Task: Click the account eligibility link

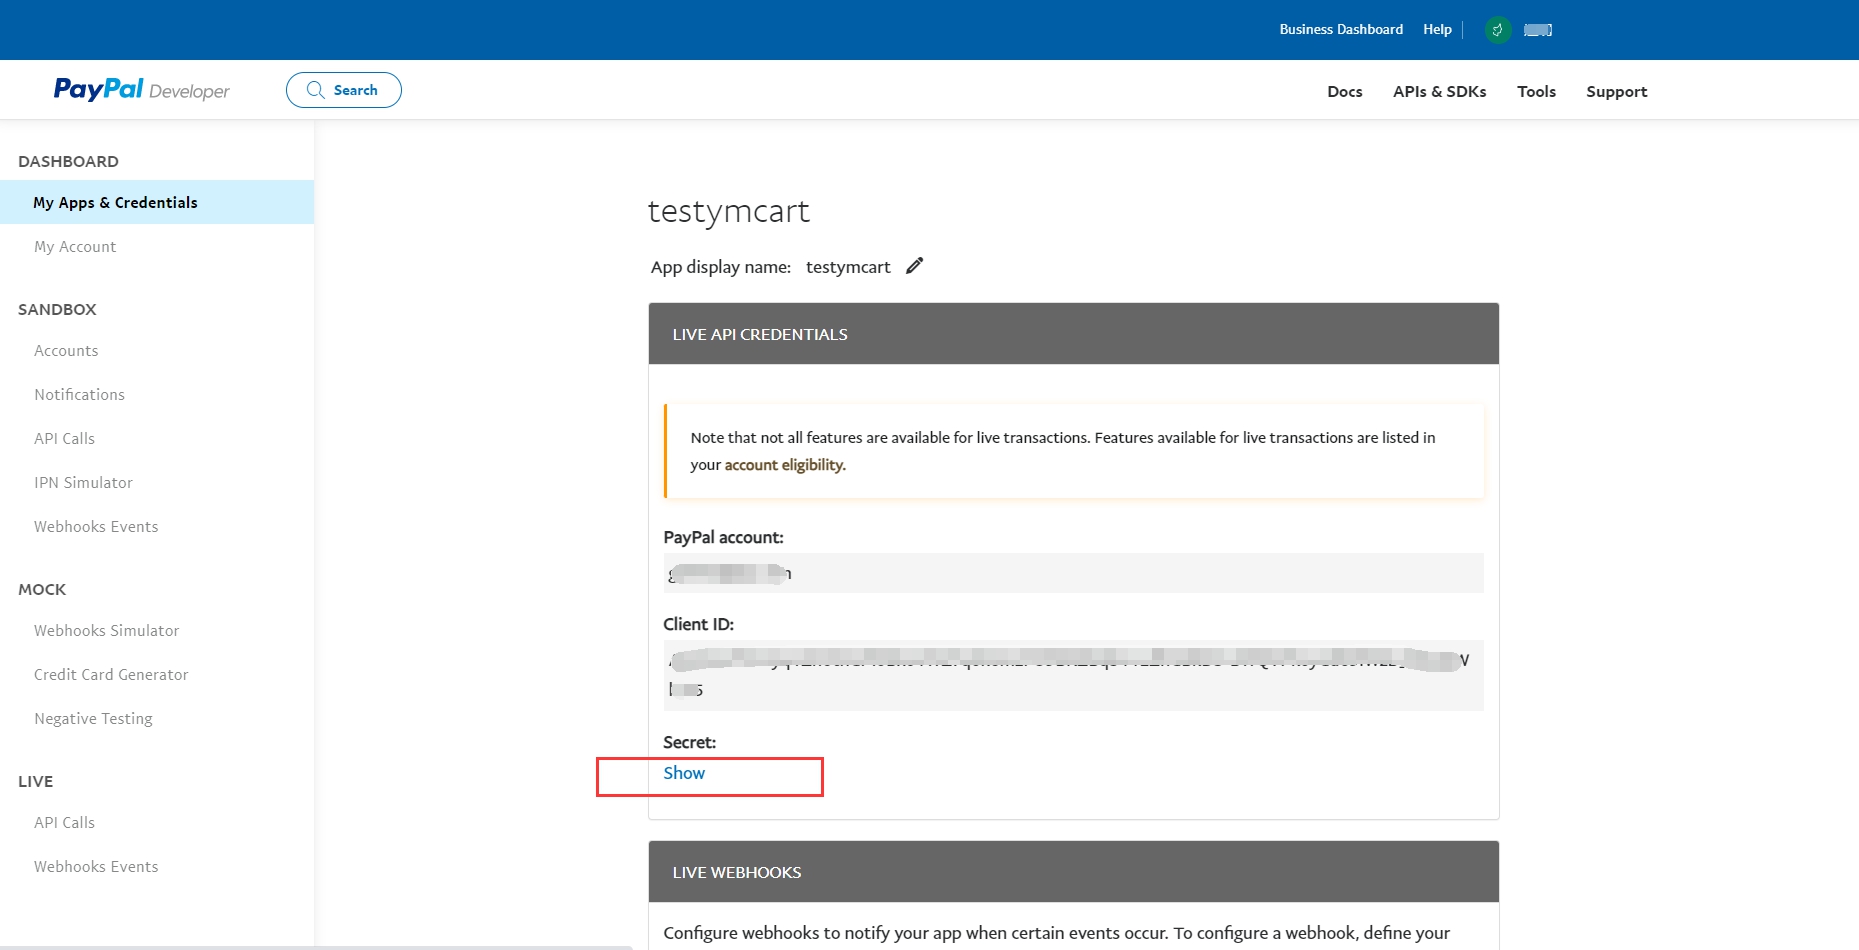Action: coord(785,465)
